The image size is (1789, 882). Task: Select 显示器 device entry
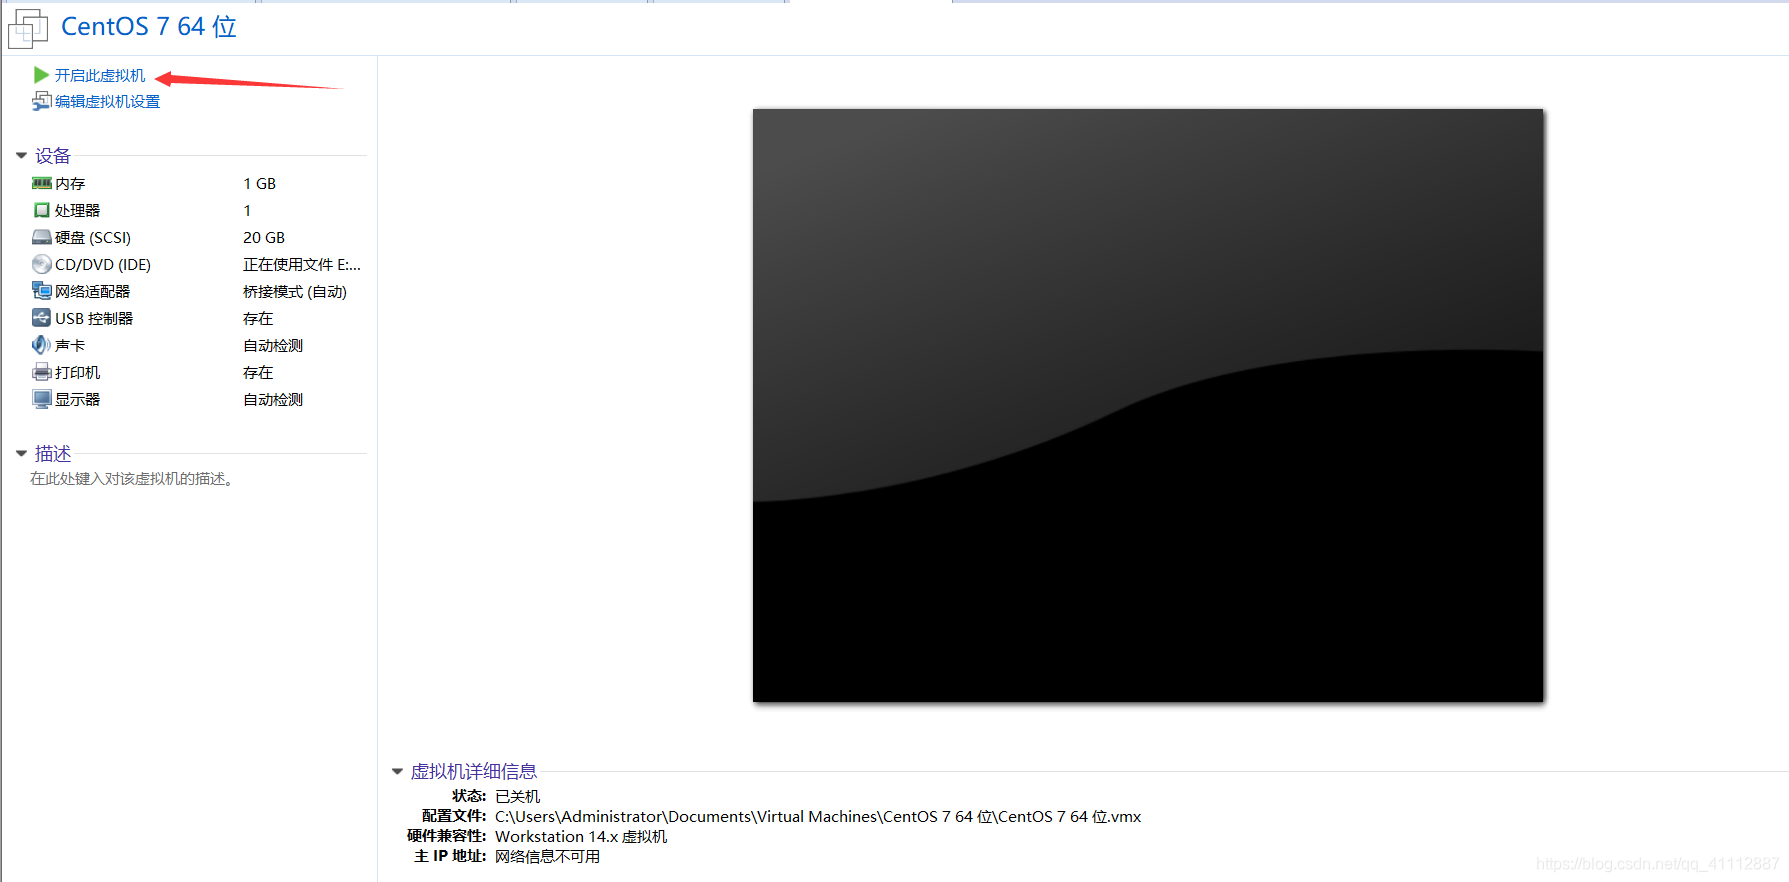(77, 400)
